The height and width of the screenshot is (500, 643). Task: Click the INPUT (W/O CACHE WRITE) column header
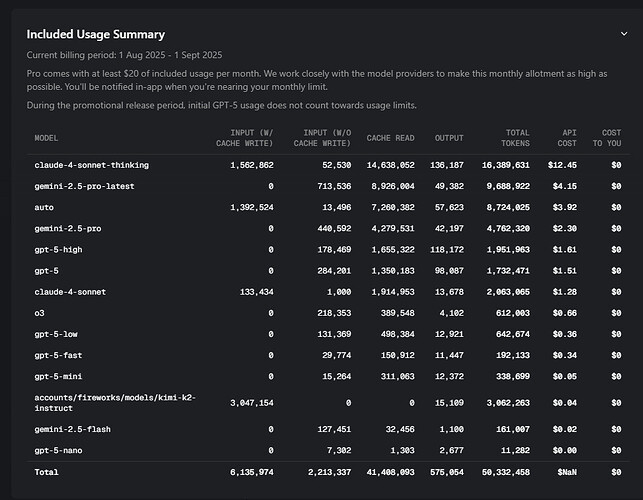[322, 138]
